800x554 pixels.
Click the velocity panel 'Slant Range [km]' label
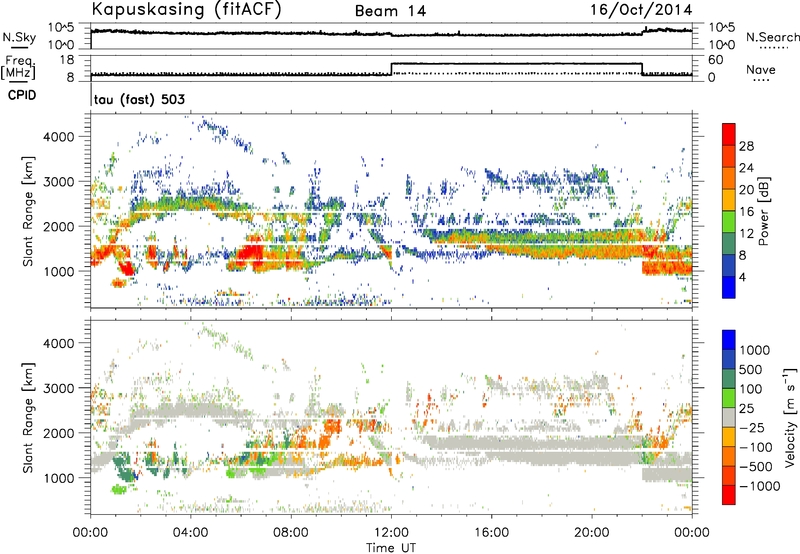click(x=28, y=418)
